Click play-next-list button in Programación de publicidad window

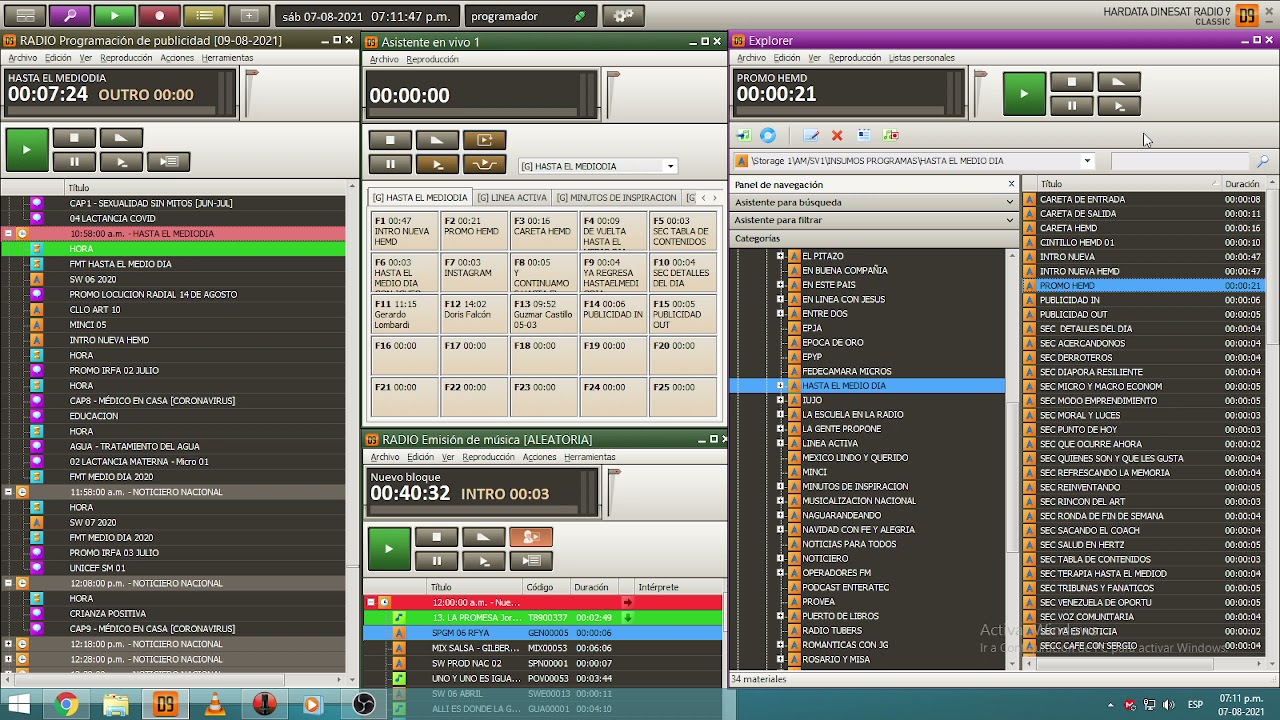coord(168,161)
